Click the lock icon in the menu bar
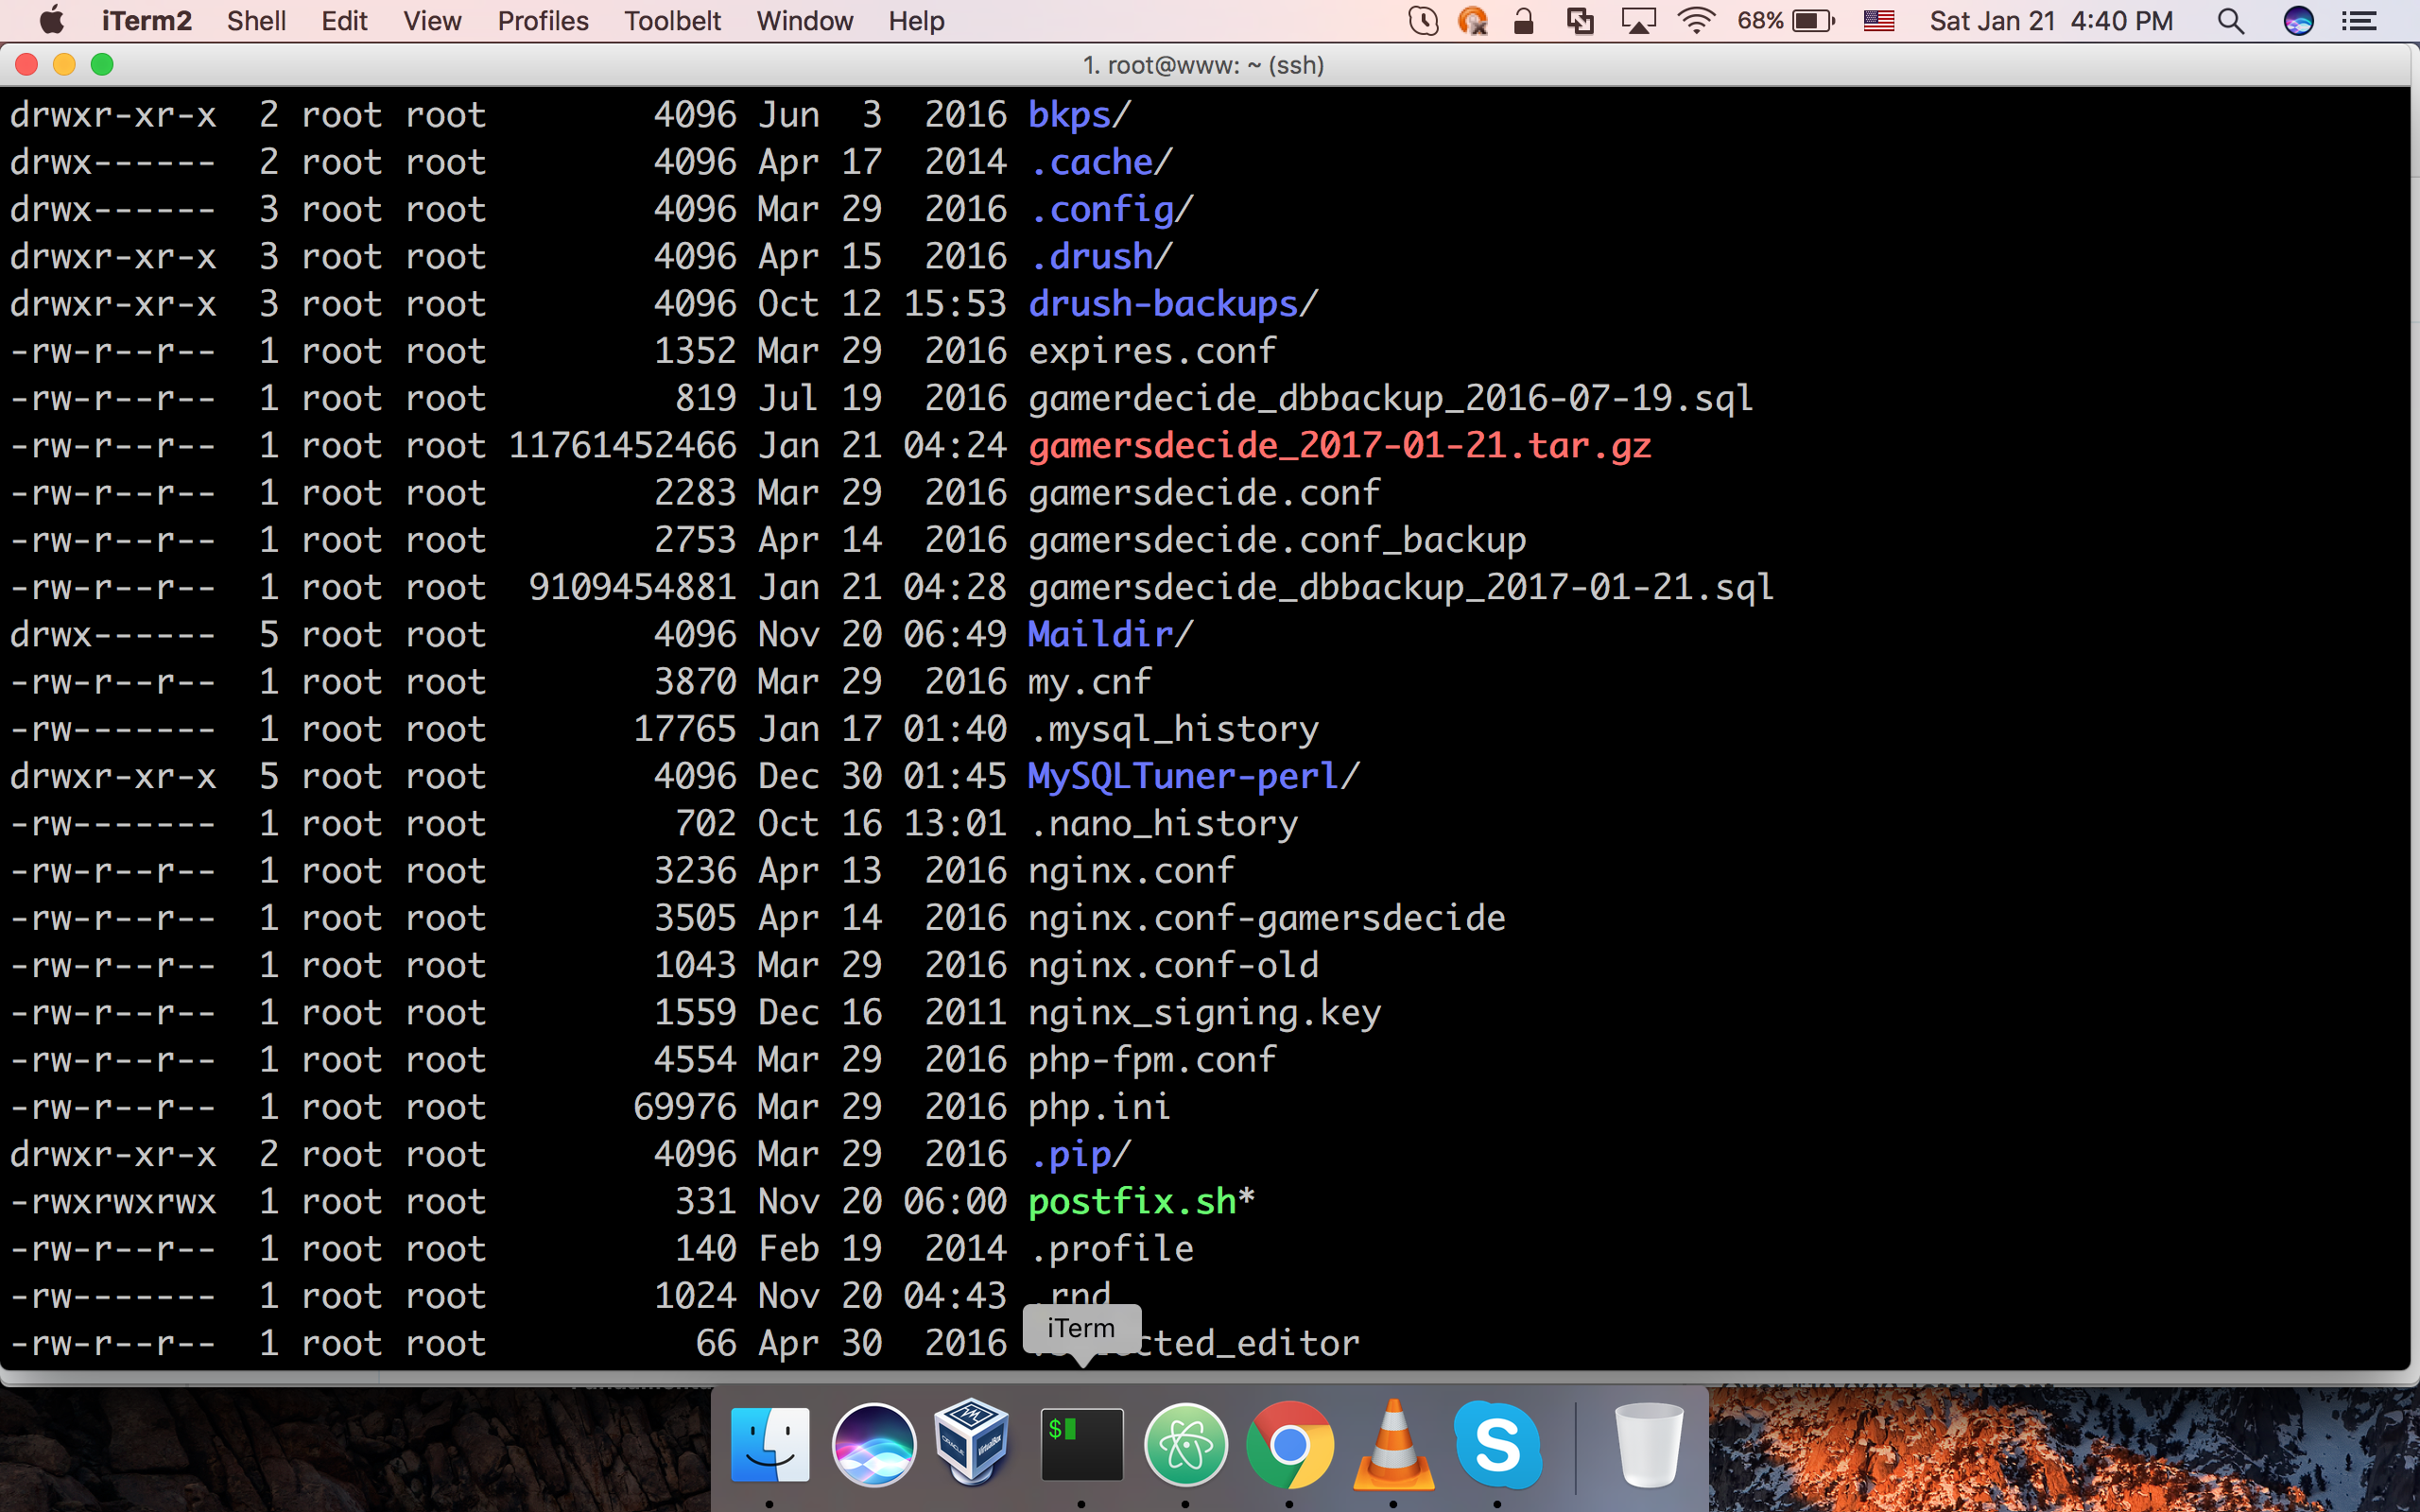This screenshot has height=1512, width=2420. [x=1524, y=20]
